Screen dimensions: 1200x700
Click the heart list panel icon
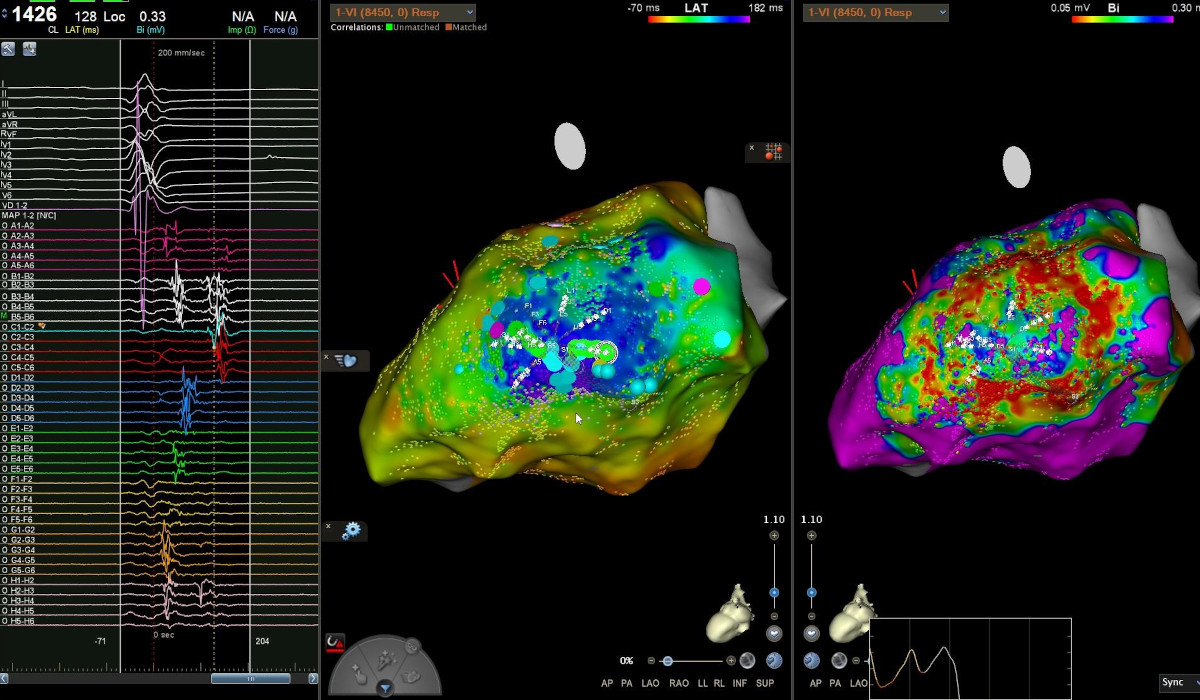point(348,360)
